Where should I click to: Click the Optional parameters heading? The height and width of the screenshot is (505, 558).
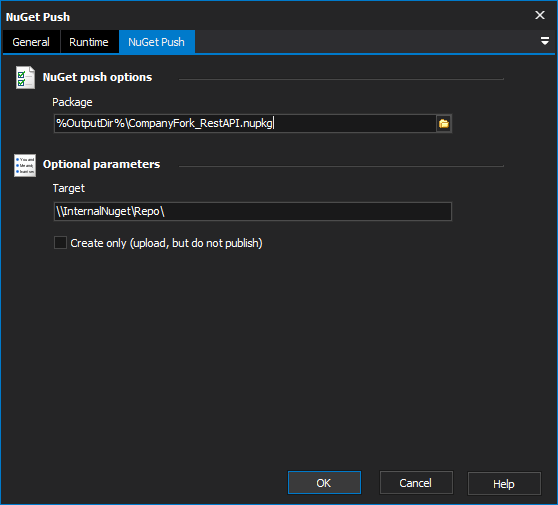101,164
